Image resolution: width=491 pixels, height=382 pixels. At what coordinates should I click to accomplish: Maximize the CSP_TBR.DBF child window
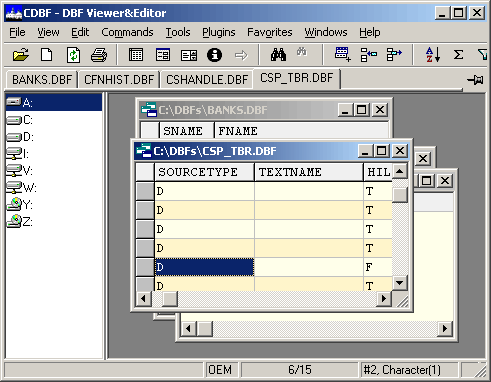pos(382,151)
